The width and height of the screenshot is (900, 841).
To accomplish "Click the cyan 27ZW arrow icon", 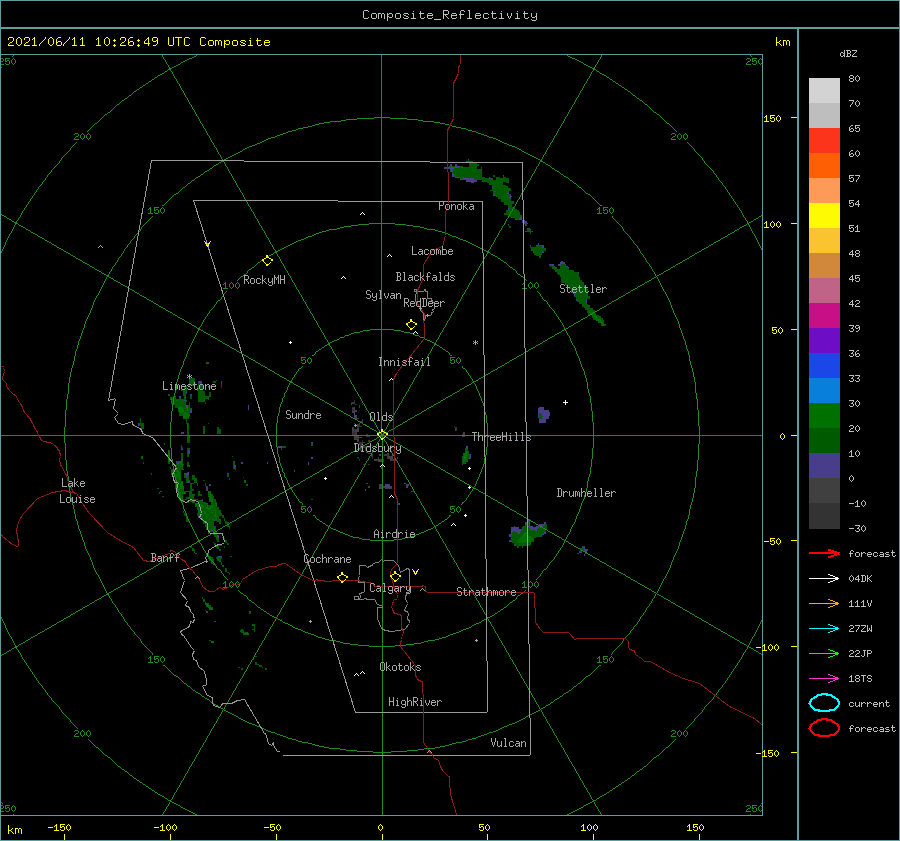I will tap(824, 629).
